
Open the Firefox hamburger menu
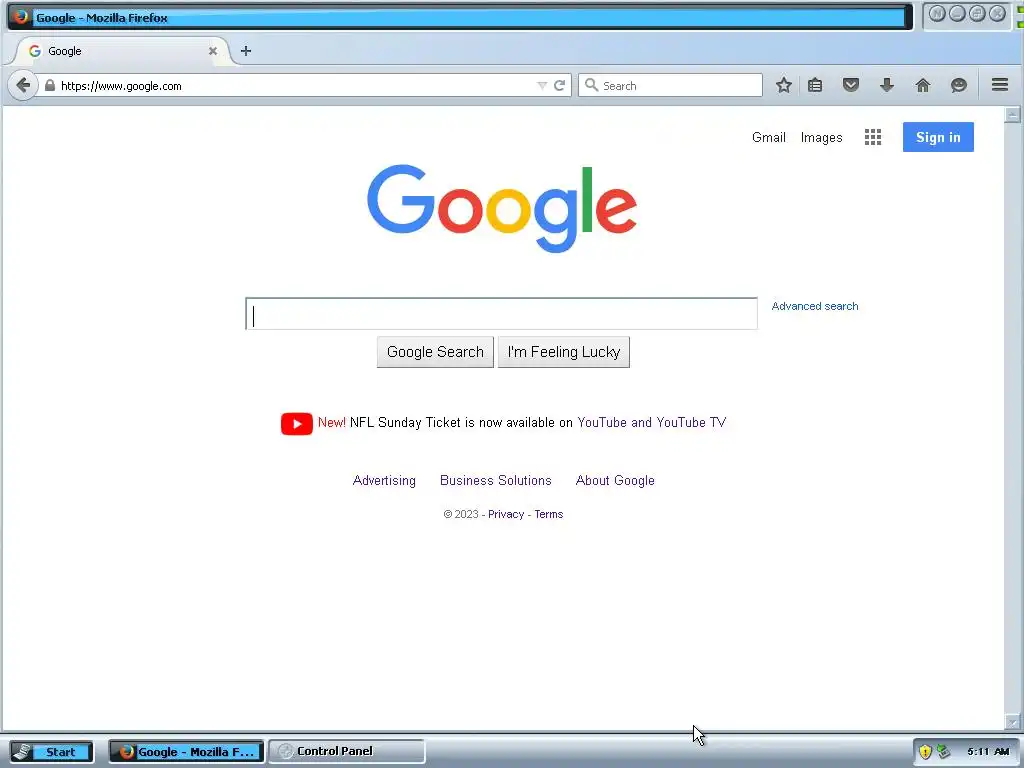click(x=1000, y=85)
